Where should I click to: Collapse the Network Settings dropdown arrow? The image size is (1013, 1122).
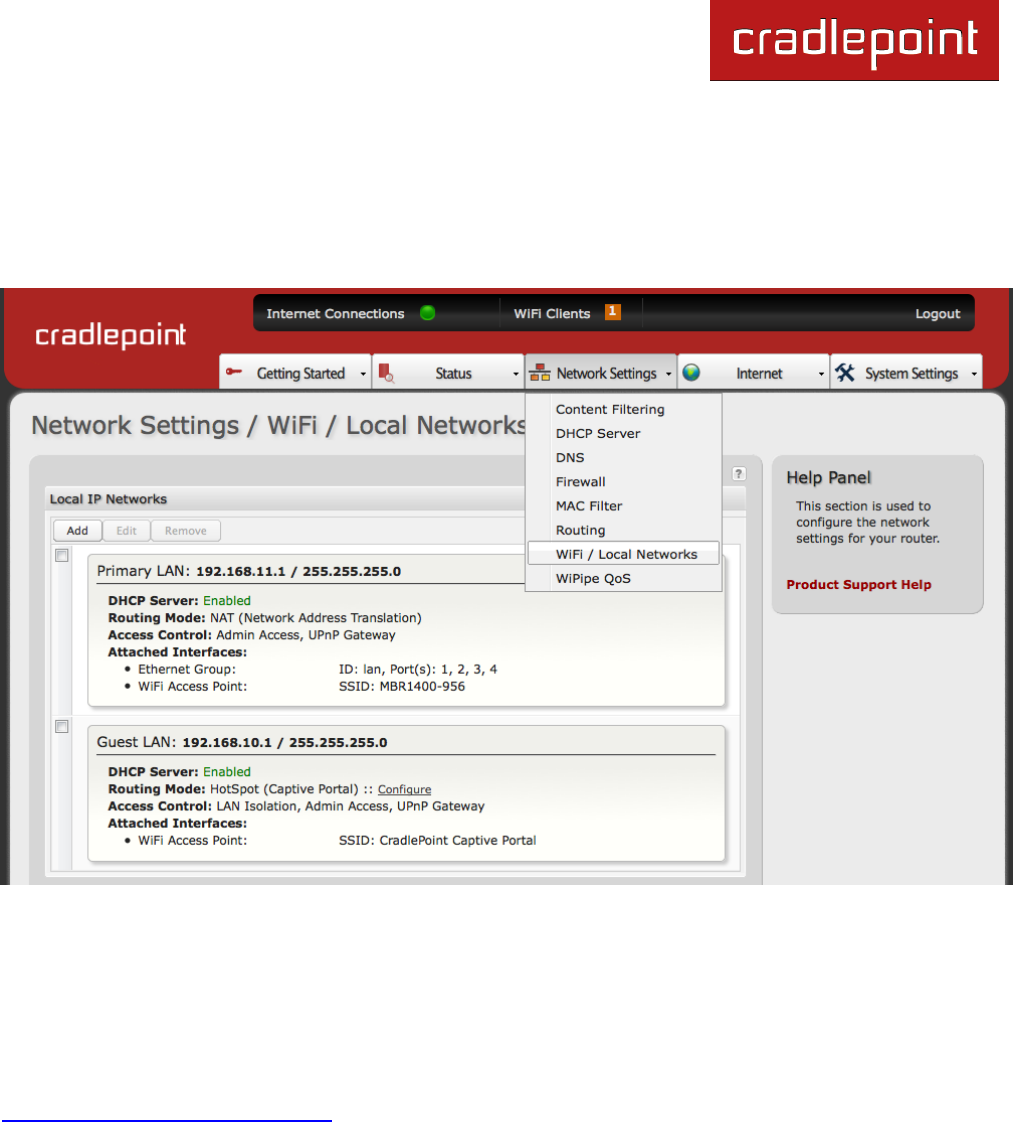pyautogui.click(x=669, y=374)
